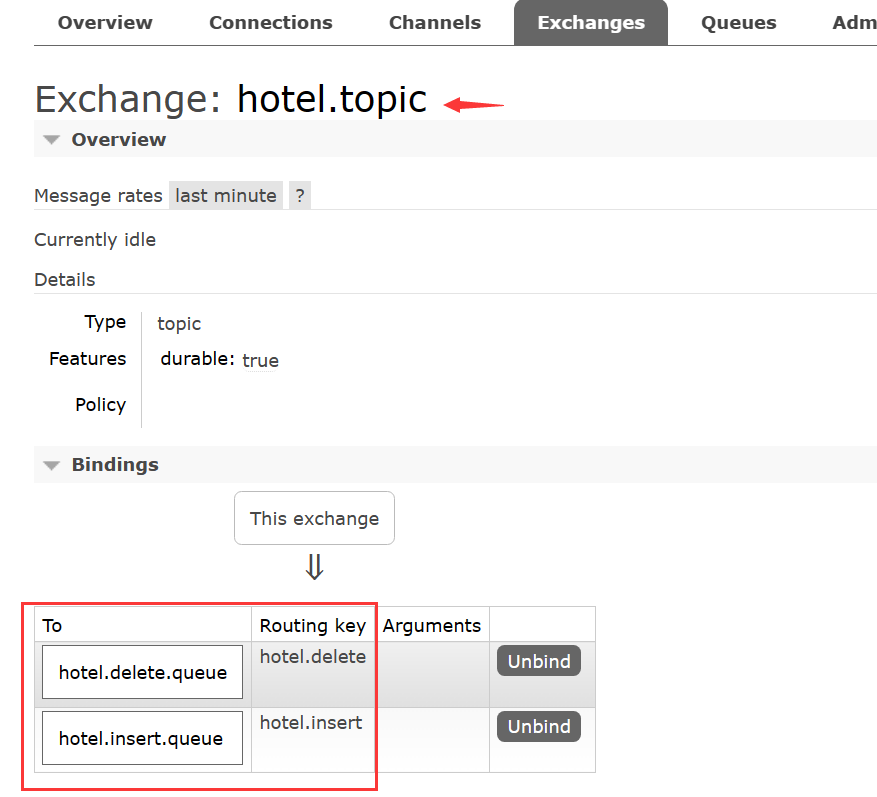Switch to the Connections tab

(271, 23)
